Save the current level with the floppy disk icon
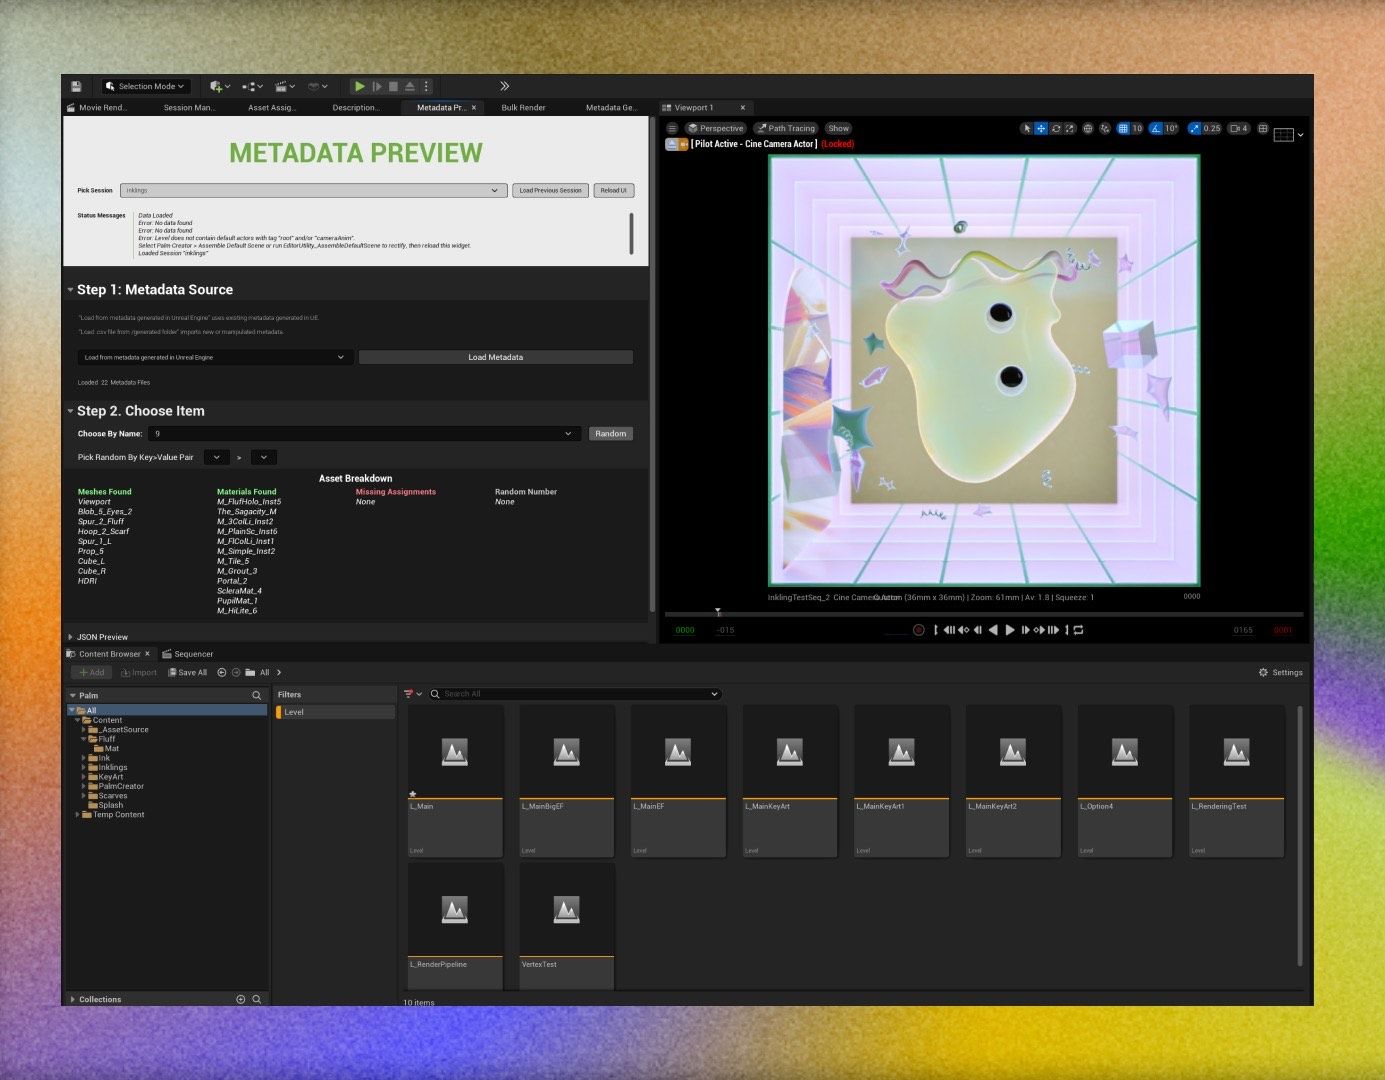 click(76, 87)
